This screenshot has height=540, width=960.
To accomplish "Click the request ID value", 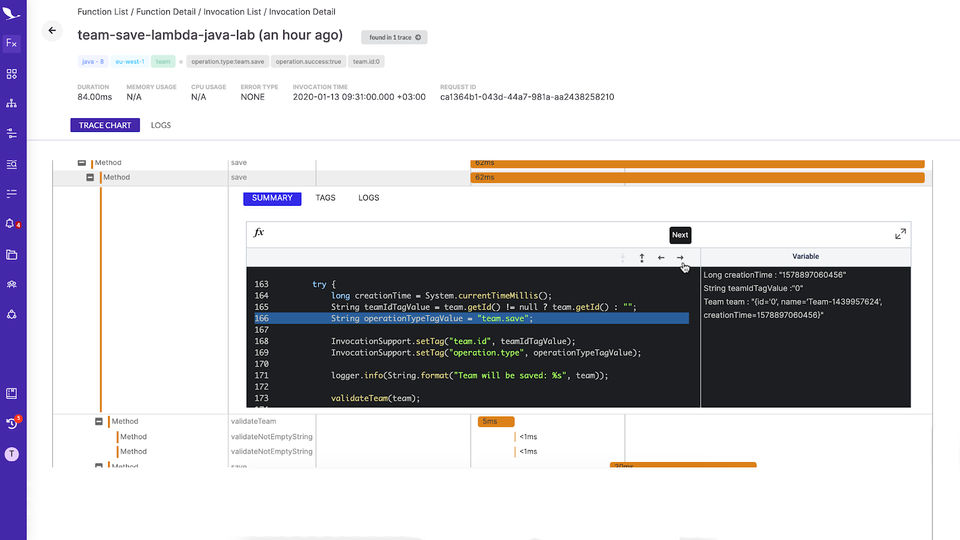I will [x=527, y=97].
